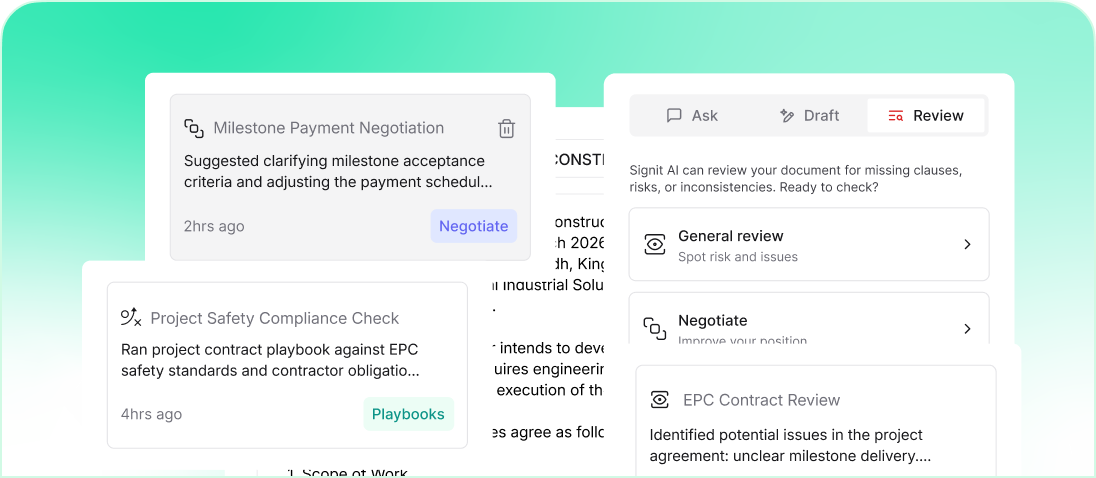1096x478 pixels.
Task: Switch to the Ask tab
Action: pyautogui.click(x=692, y=116)
